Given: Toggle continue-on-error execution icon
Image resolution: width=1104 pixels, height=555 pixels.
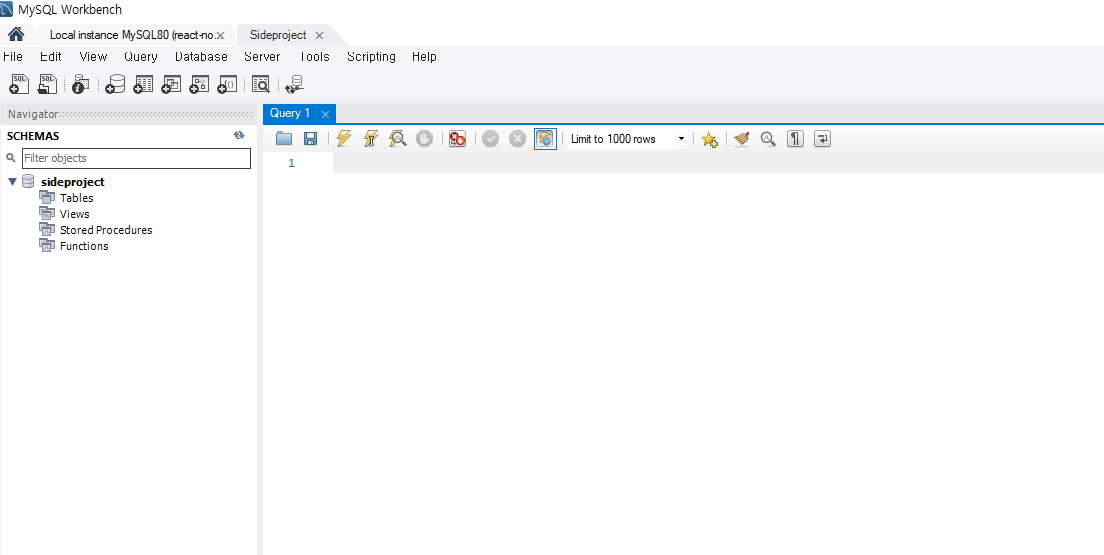Looking at the screenshot, I should [458, 139].
